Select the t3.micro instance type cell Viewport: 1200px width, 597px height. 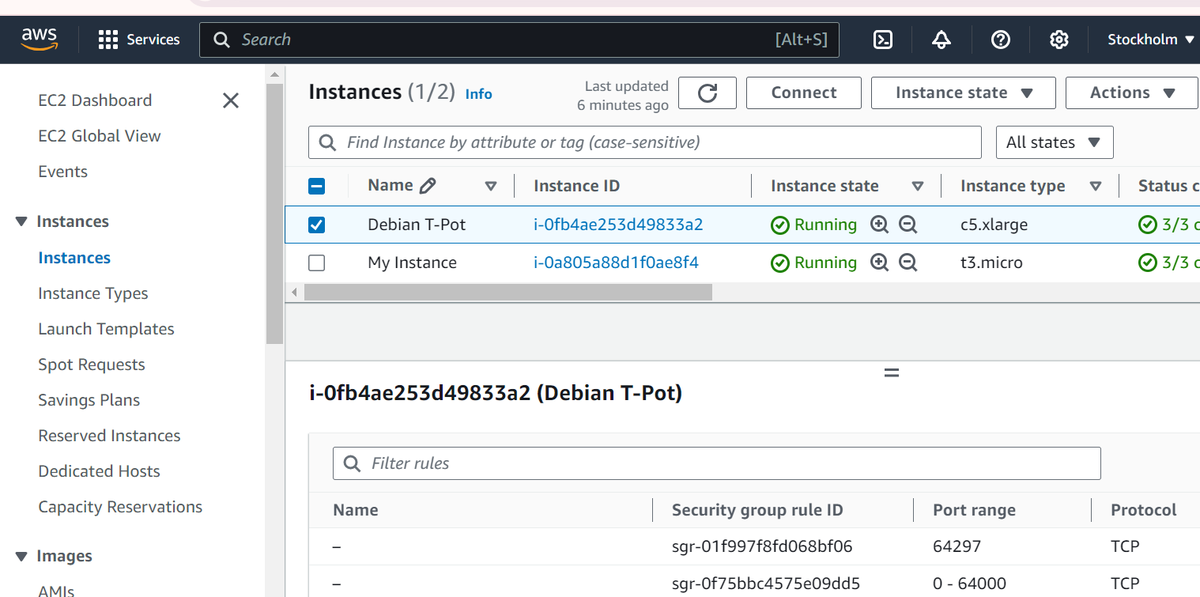coord(991,263)
